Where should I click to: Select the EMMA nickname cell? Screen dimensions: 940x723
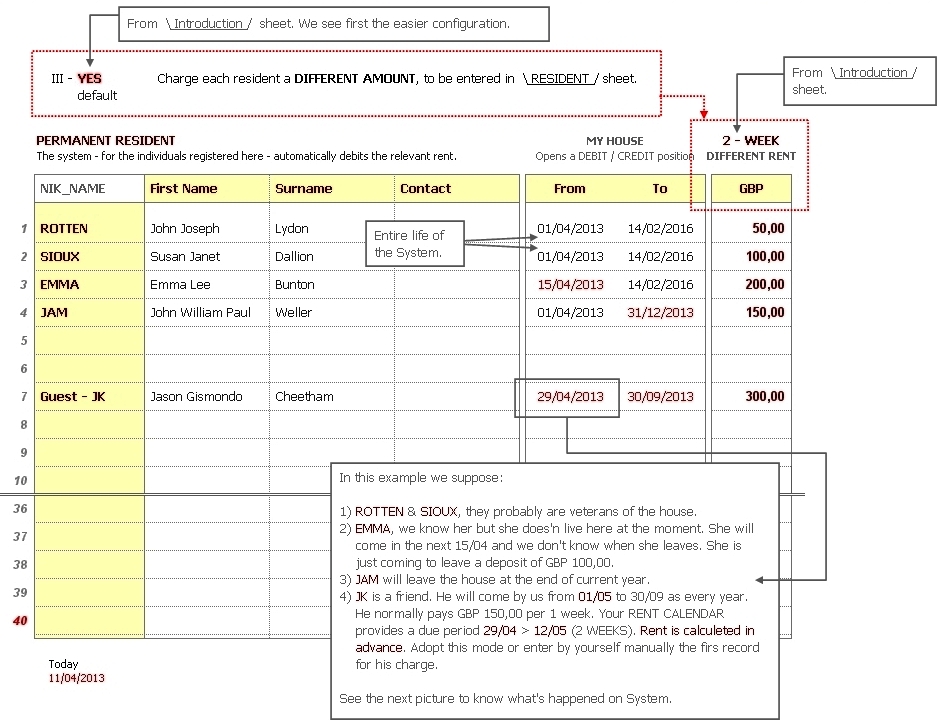(89, 285)
